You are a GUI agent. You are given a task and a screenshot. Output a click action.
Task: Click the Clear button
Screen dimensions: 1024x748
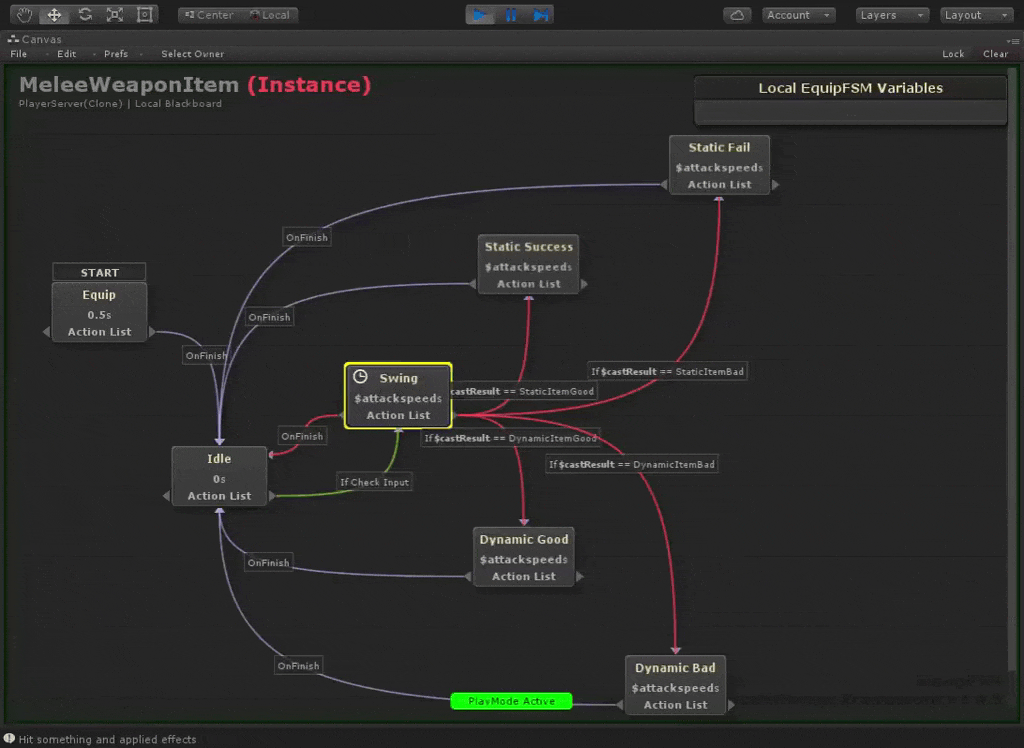click(995, 54)
